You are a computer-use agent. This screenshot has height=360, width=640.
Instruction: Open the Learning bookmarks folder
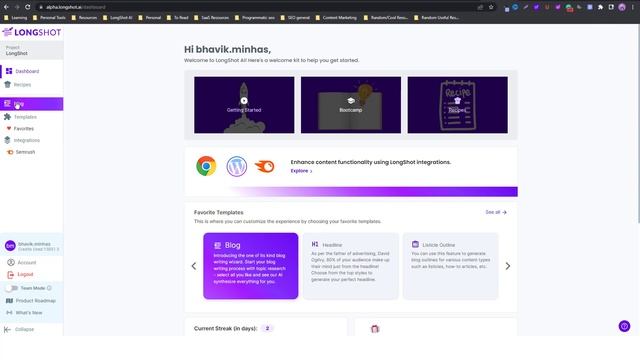click(x=16, y=18)
